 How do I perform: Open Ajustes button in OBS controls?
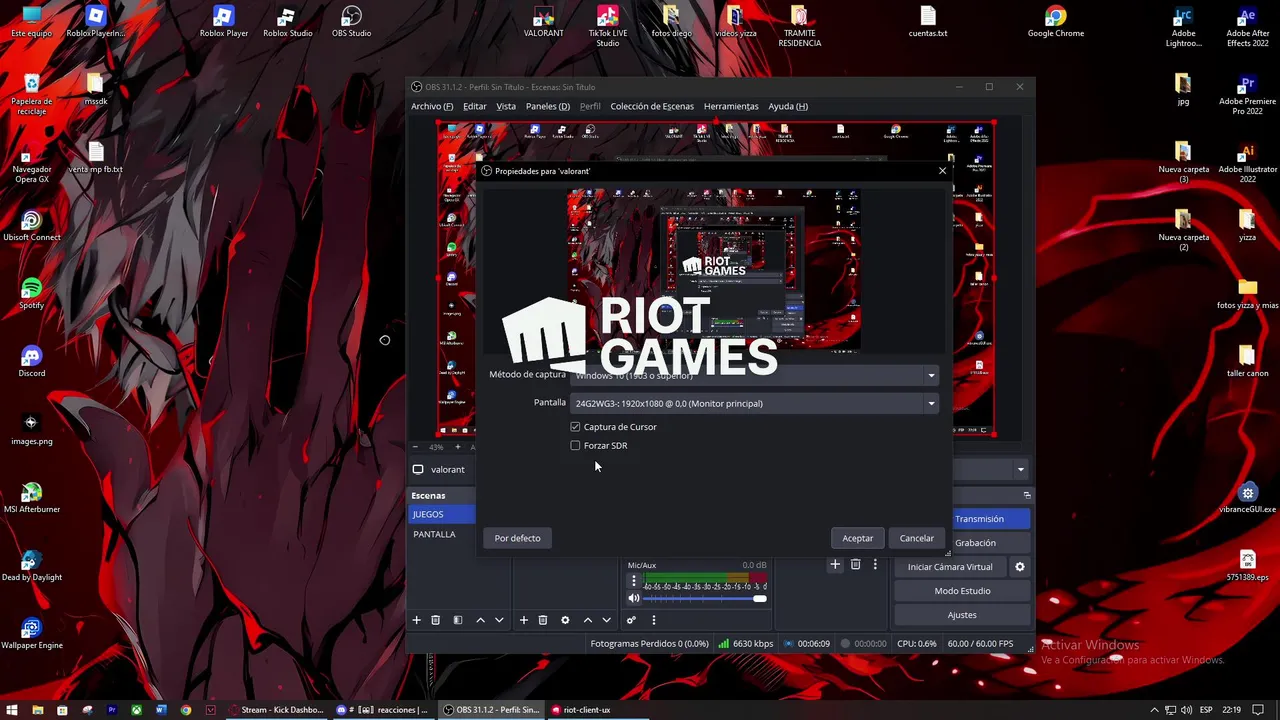coord(962,615)
